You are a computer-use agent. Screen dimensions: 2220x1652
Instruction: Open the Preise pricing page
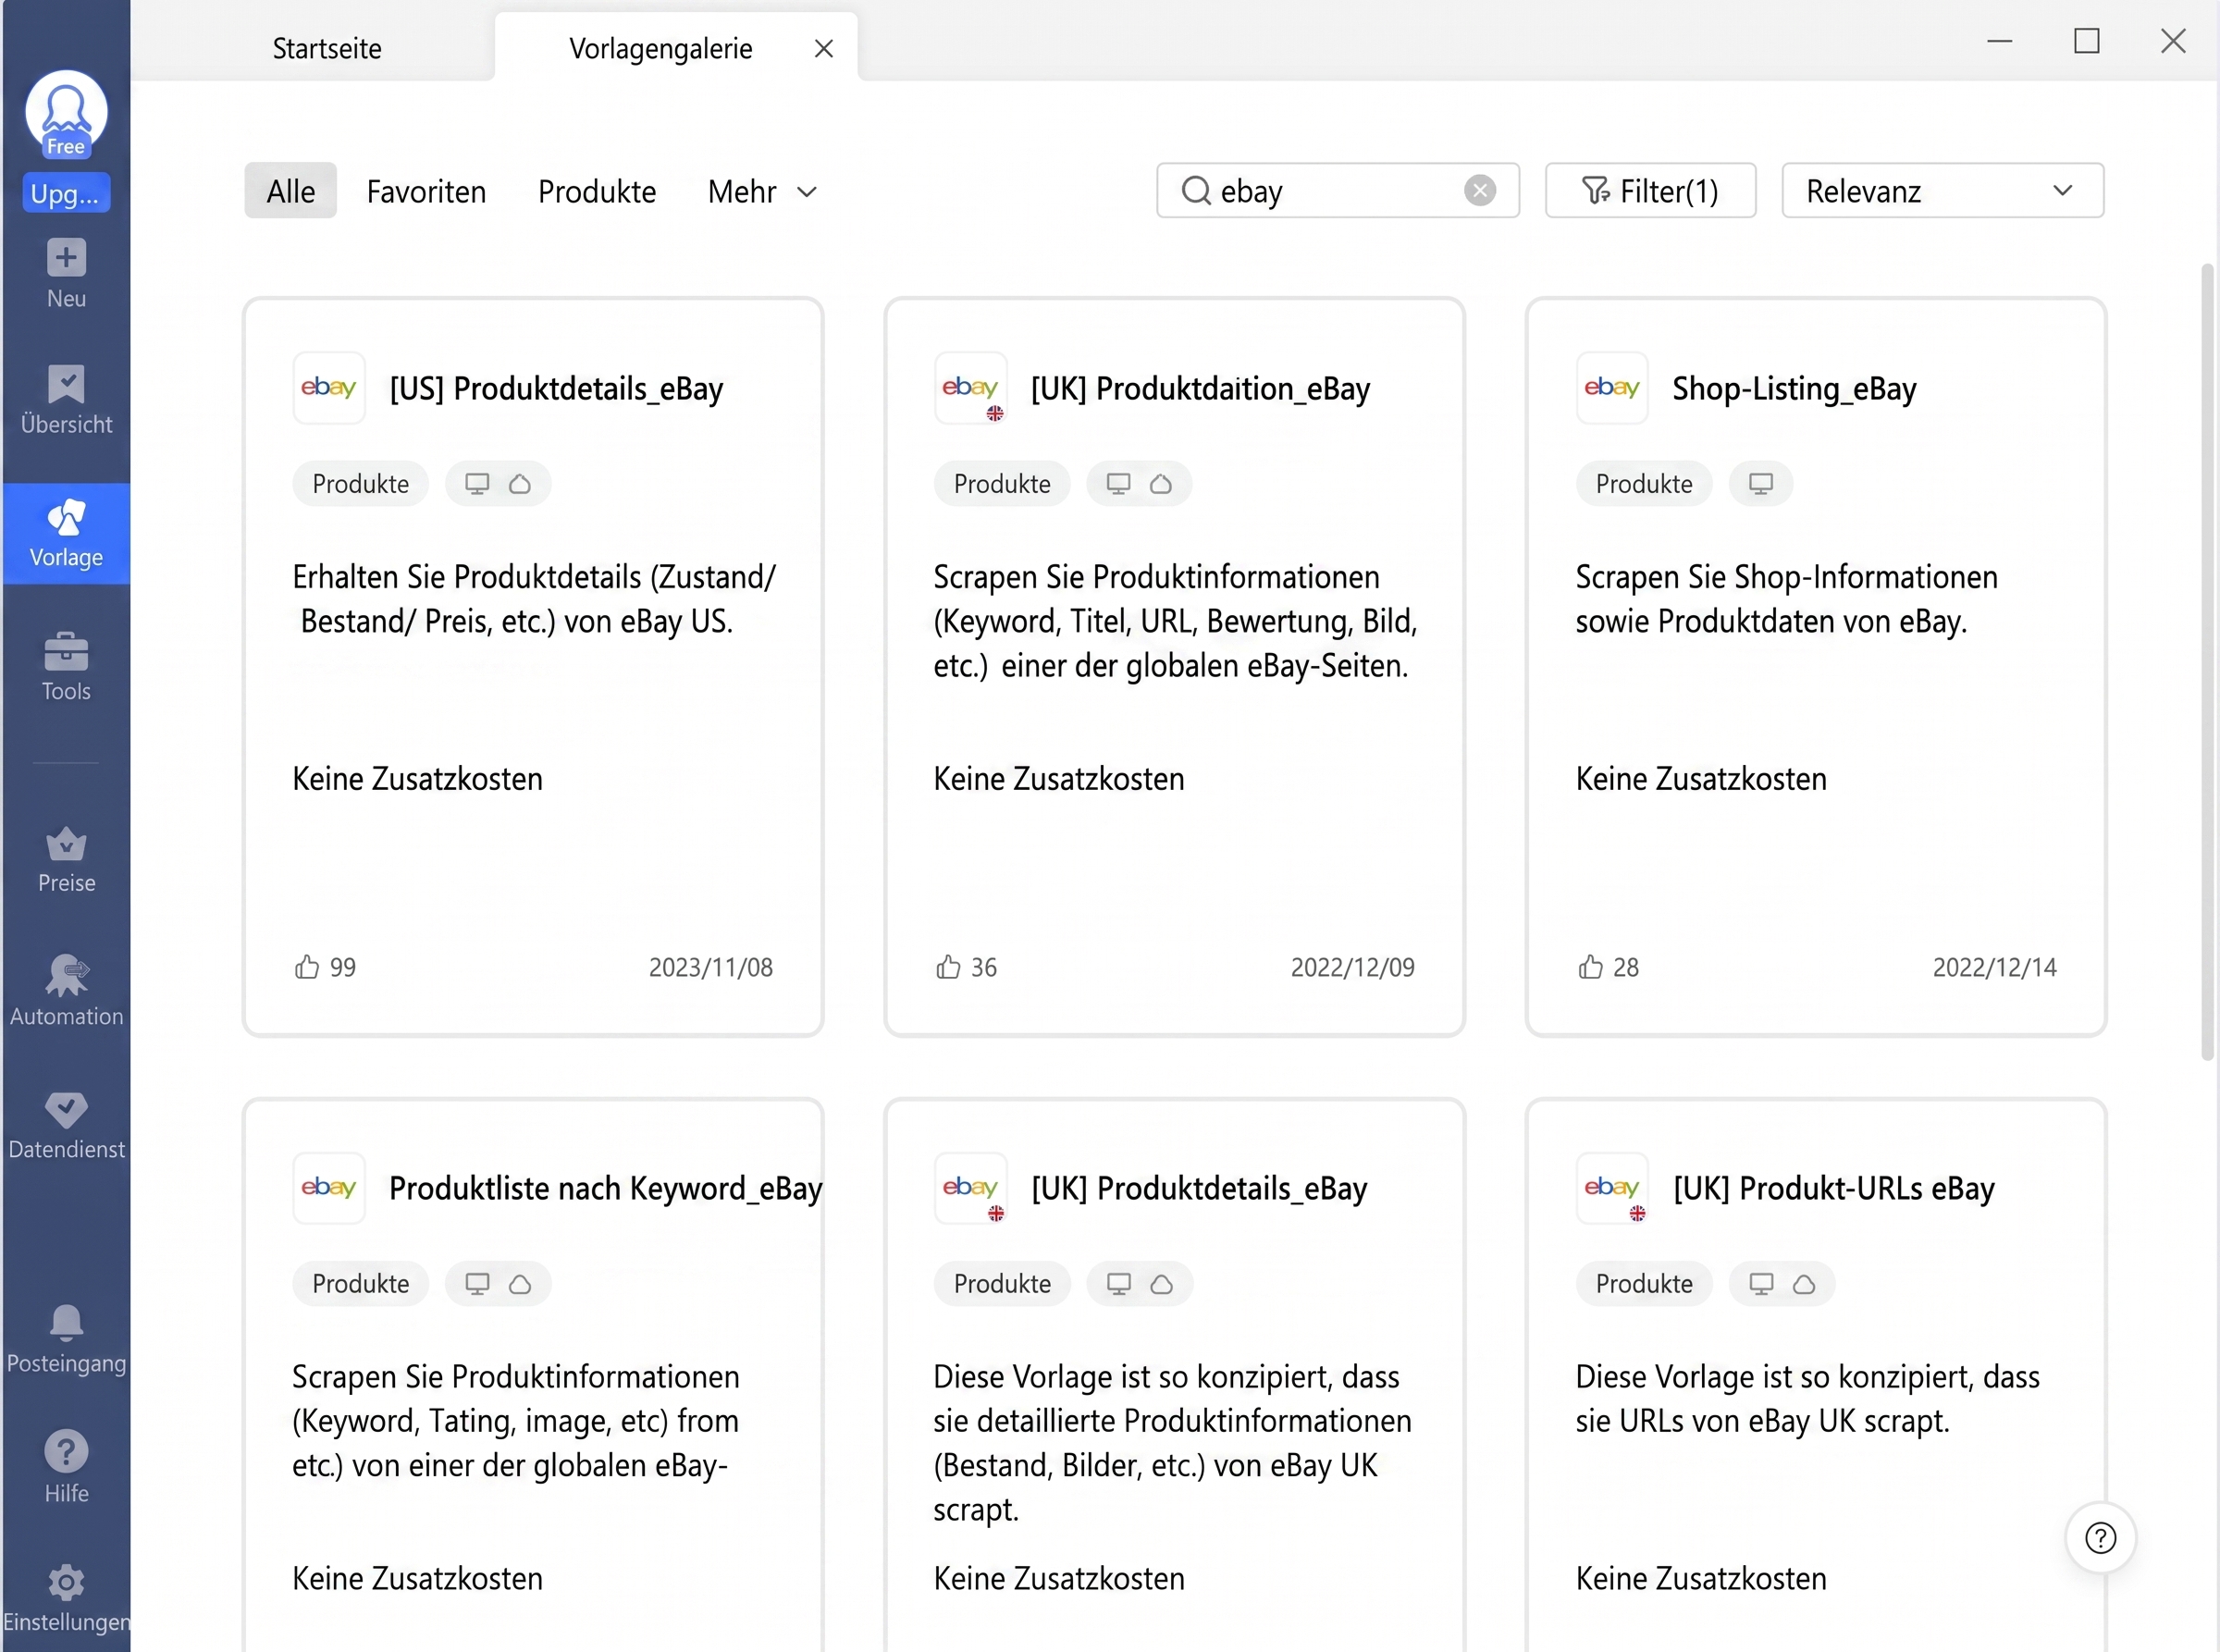coord(66,860)
